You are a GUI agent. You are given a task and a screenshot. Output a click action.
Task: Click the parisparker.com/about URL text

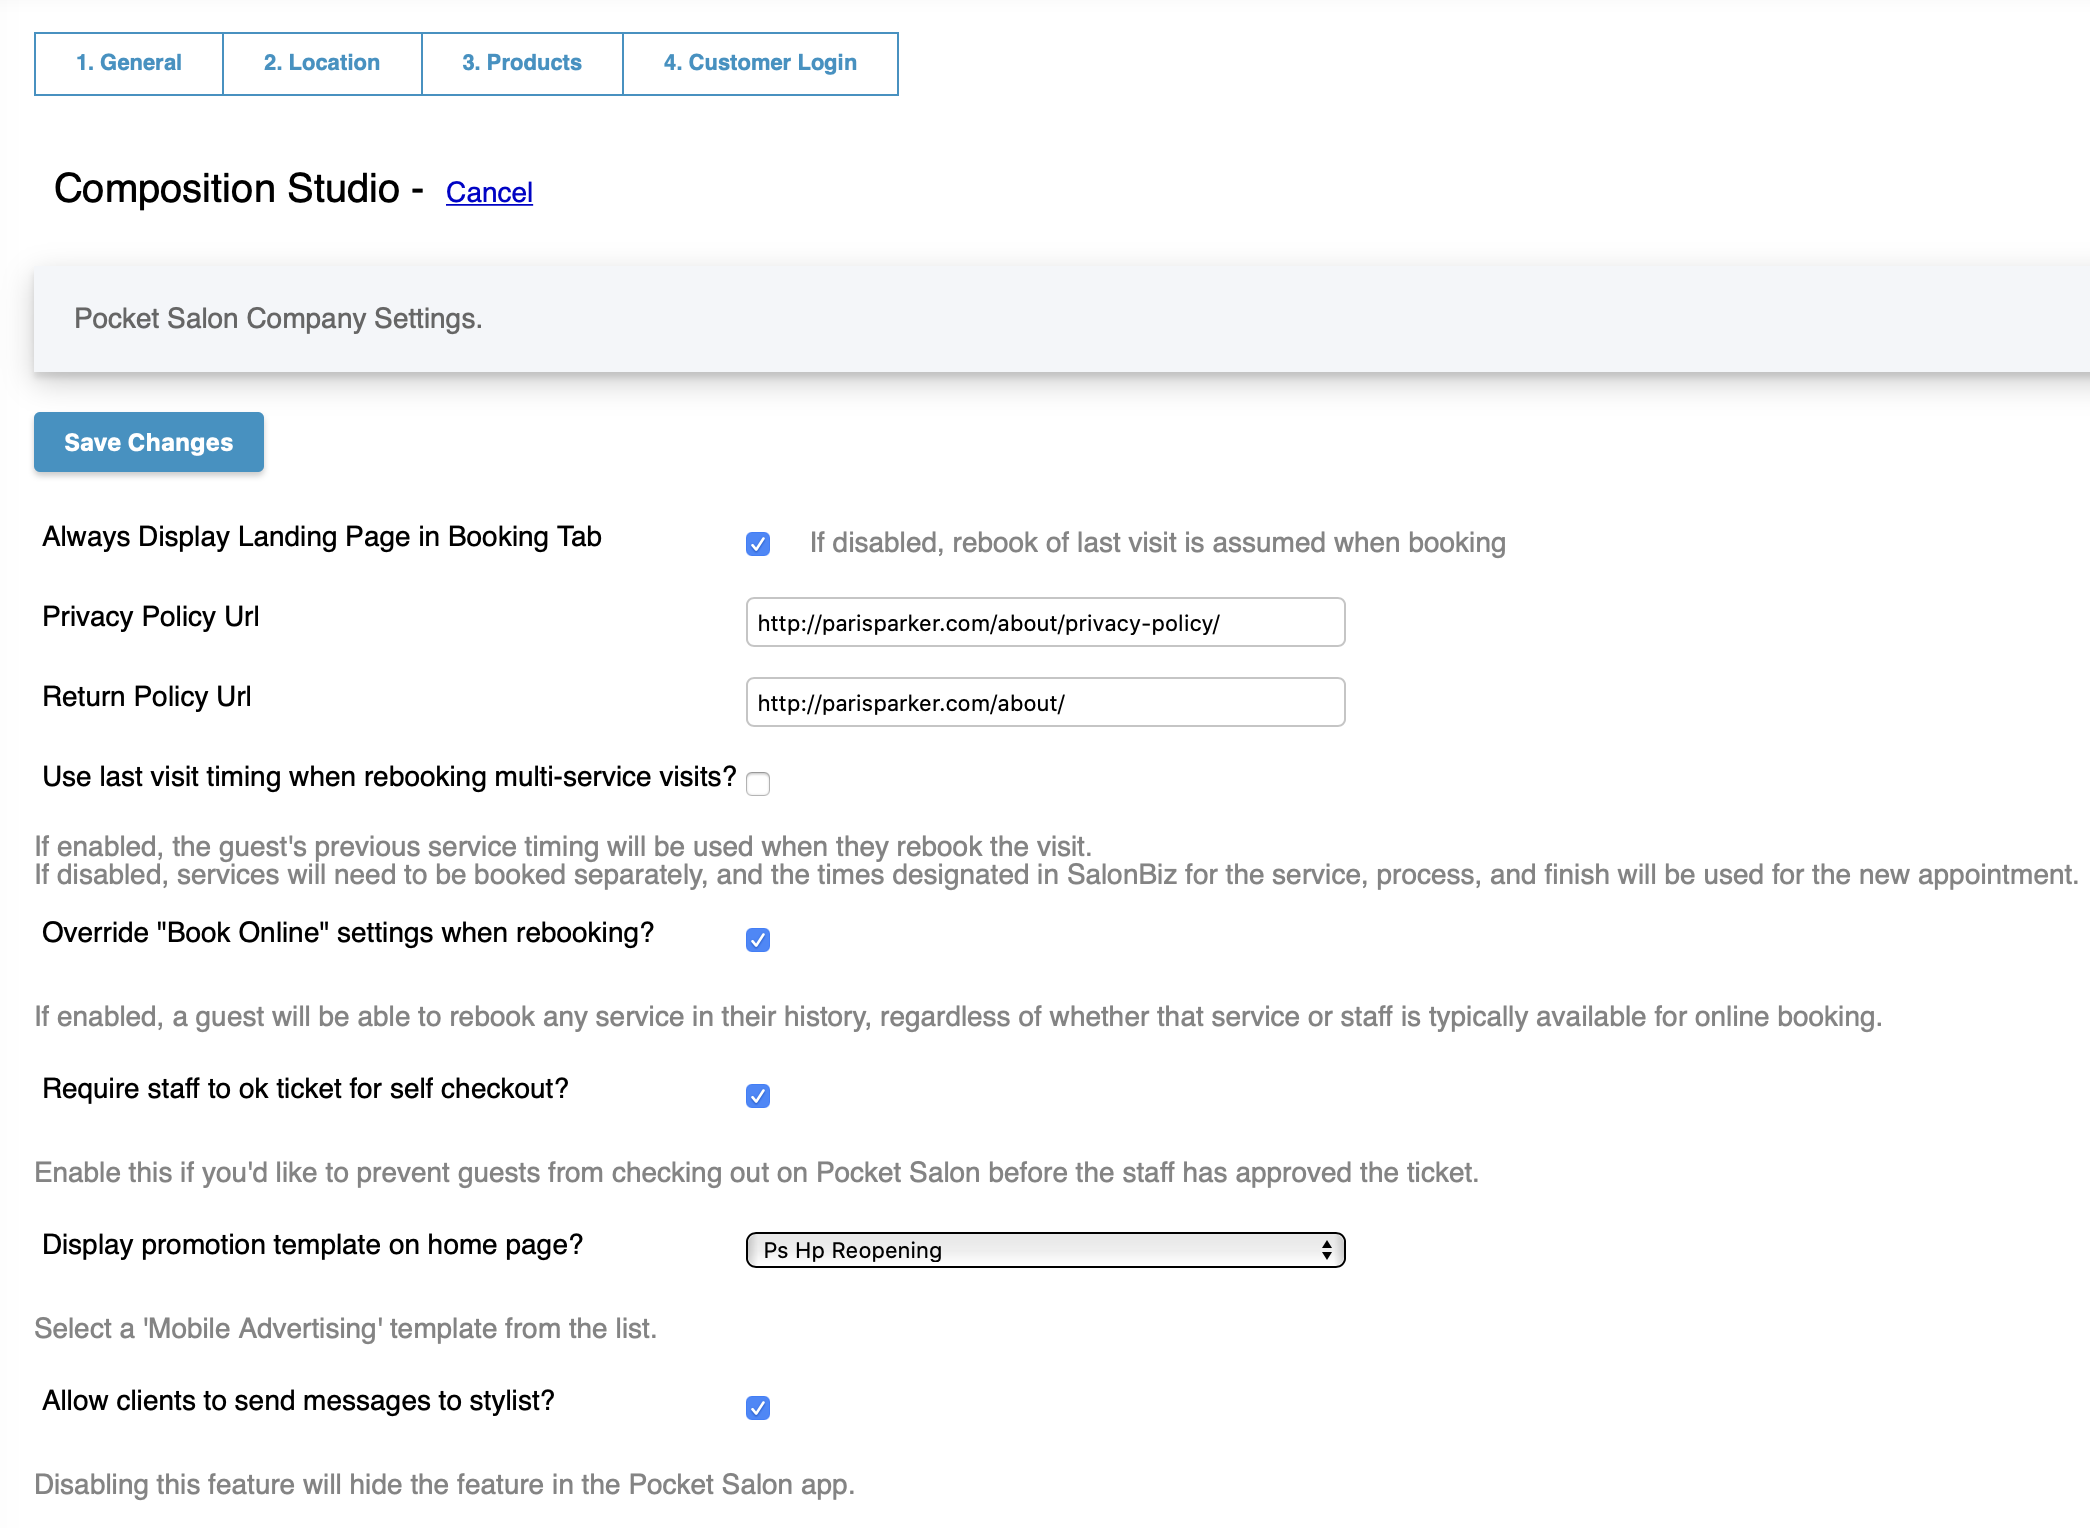(910, 702)
